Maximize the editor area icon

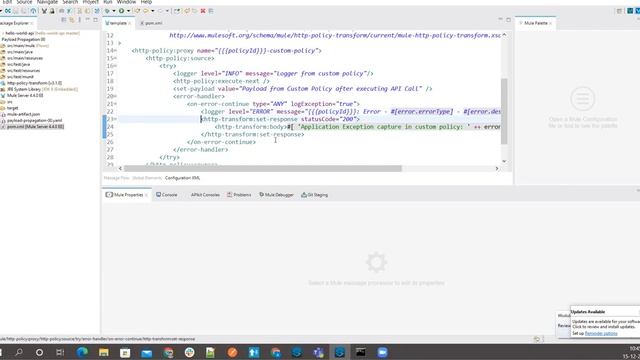pyautogui.click(x=509, y=20)
